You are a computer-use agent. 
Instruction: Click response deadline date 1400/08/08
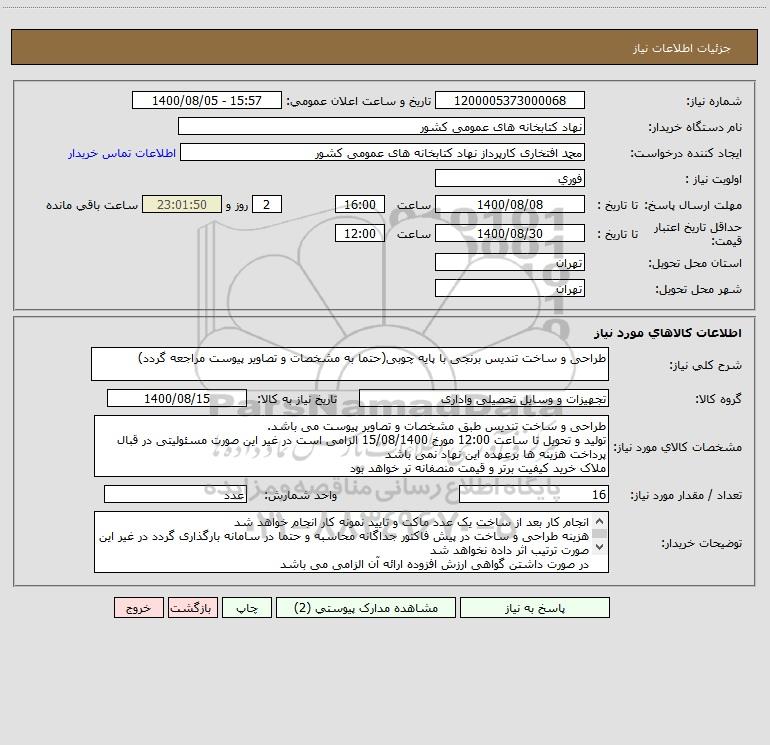pos(510,204)
